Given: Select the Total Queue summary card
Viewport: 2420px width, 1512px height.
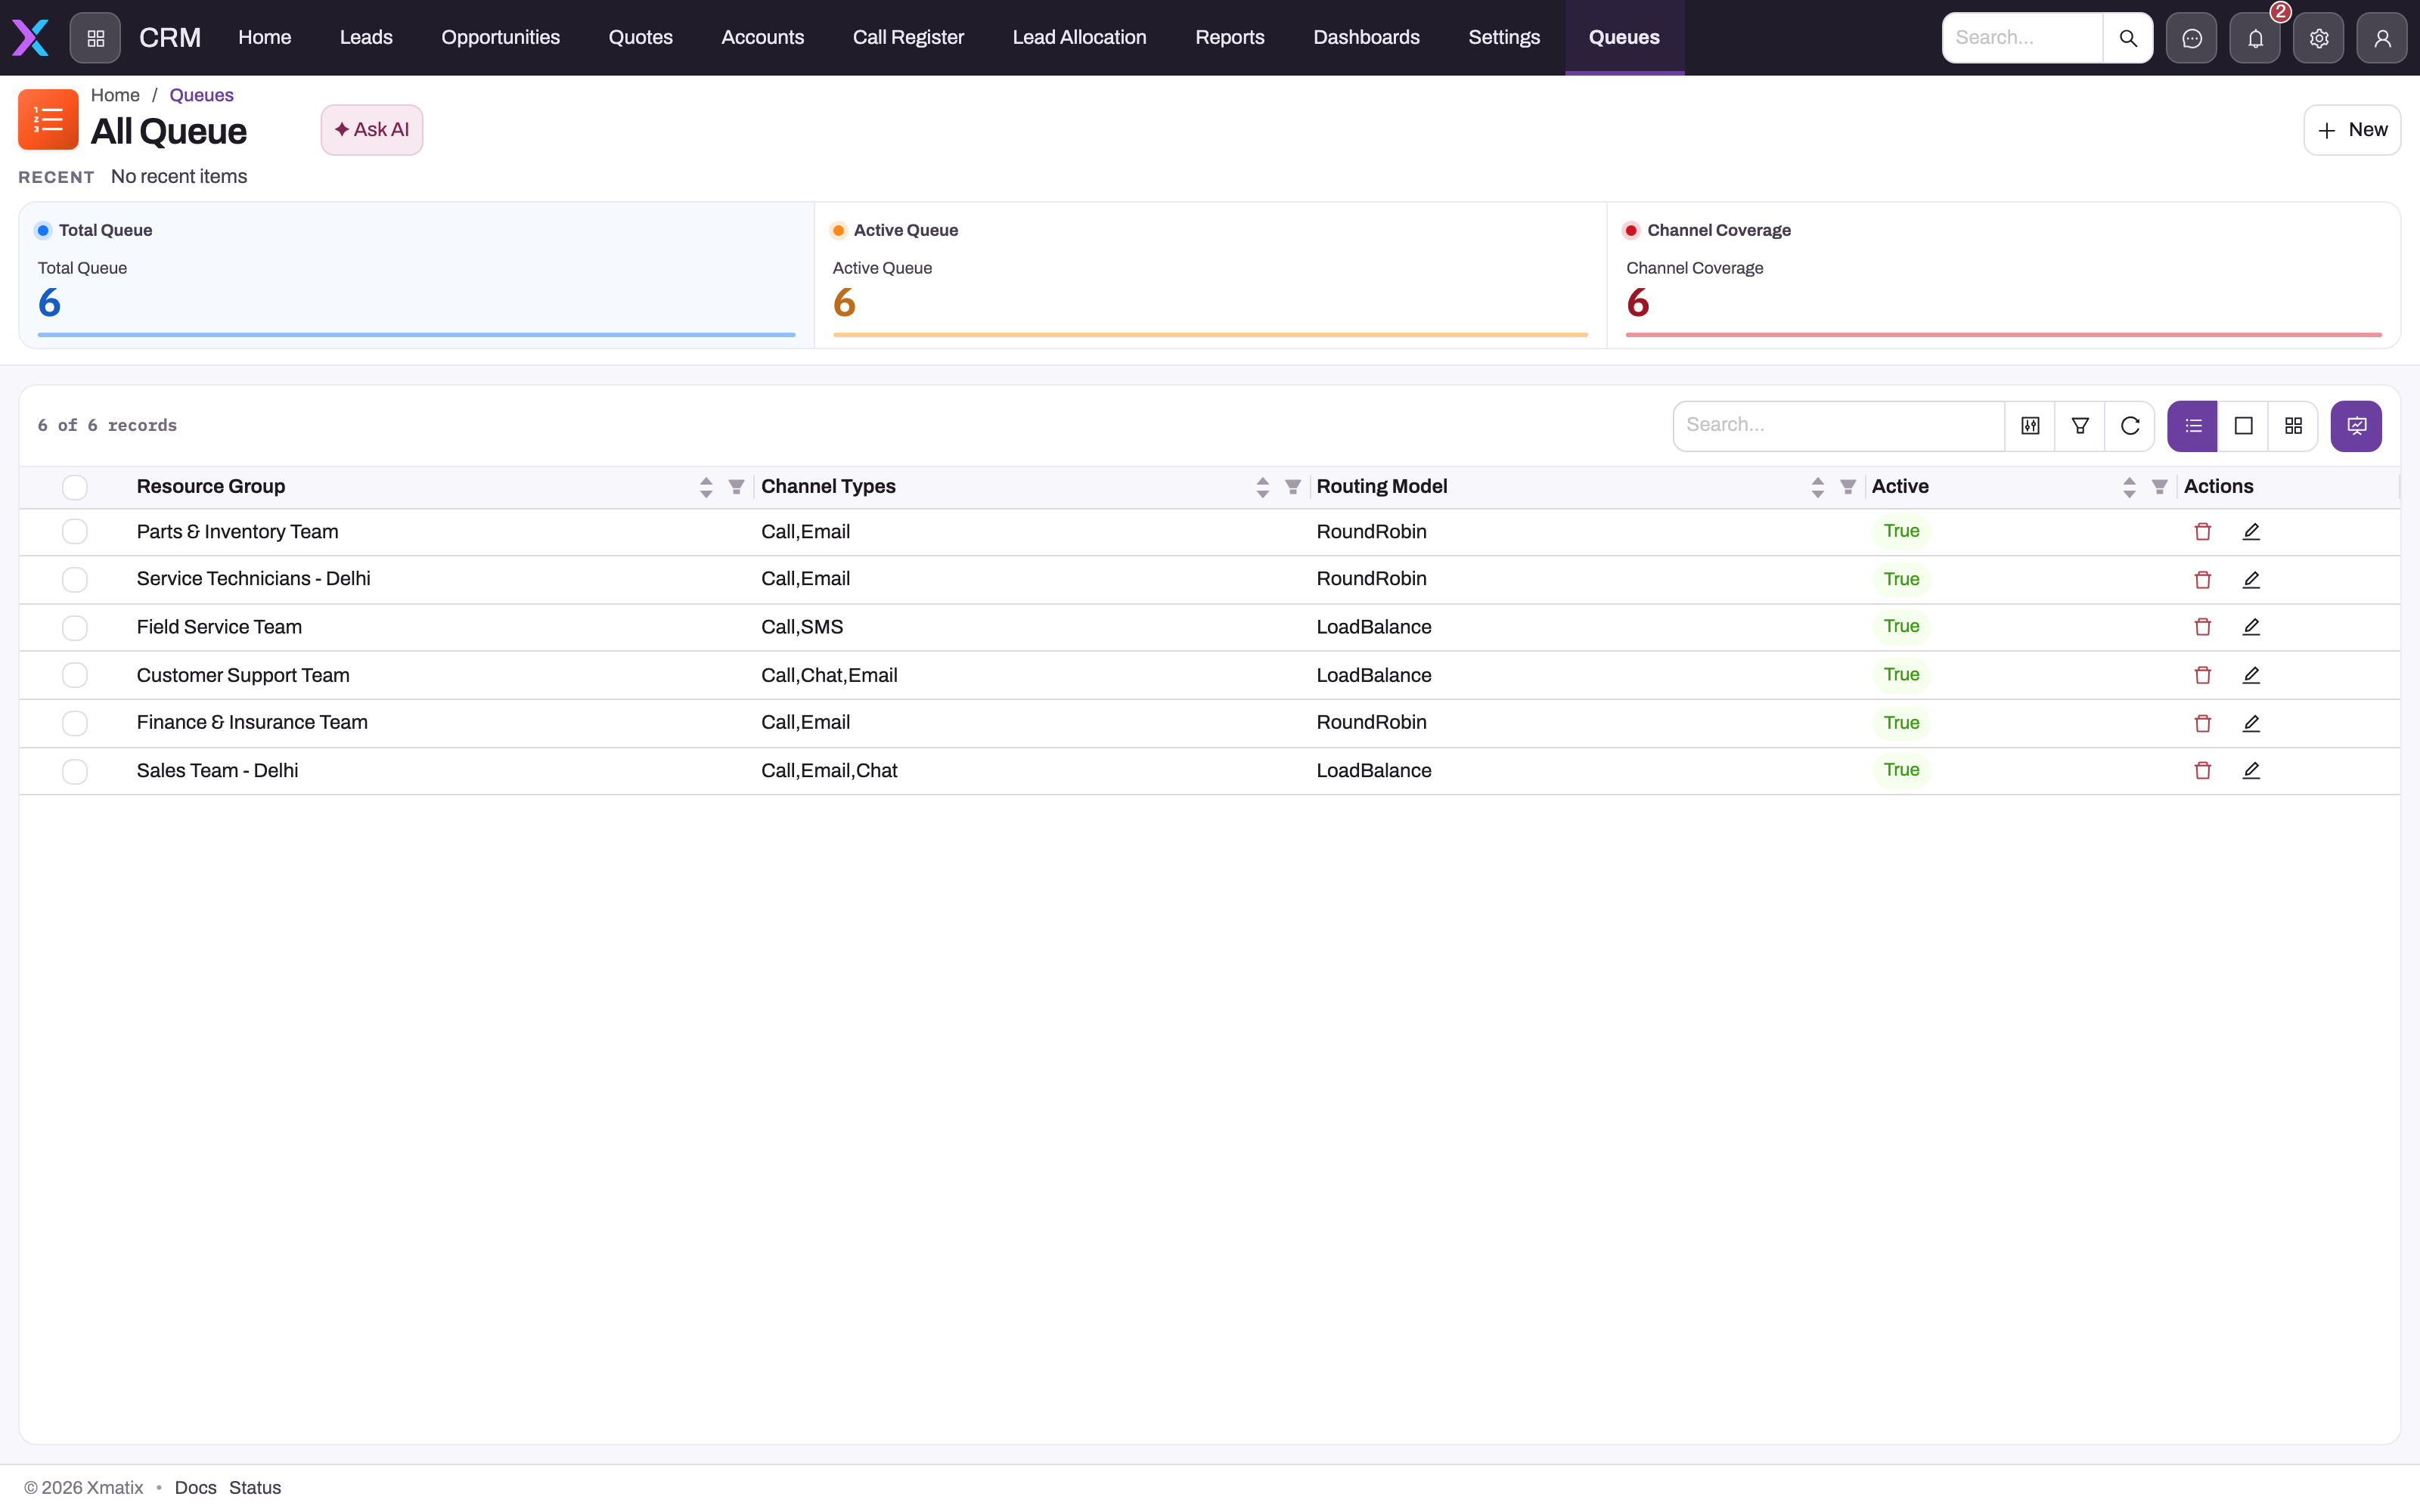Looking at the screenshot, I should 416,276.
